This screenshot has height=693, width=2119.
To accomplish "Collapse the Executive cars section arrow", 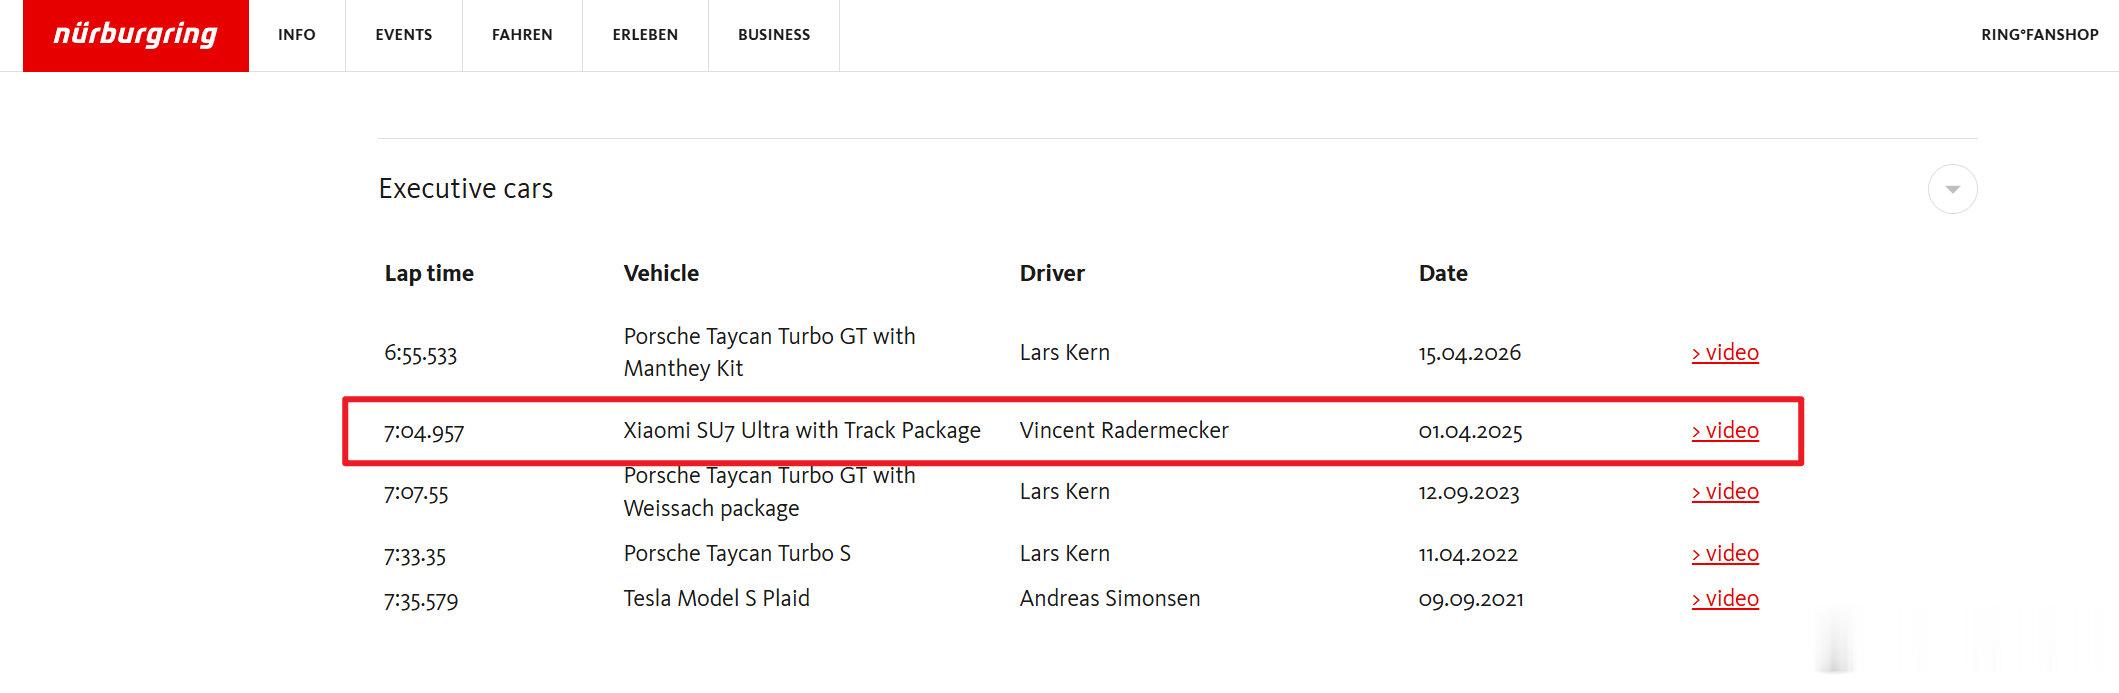I will click(1952, 189).
